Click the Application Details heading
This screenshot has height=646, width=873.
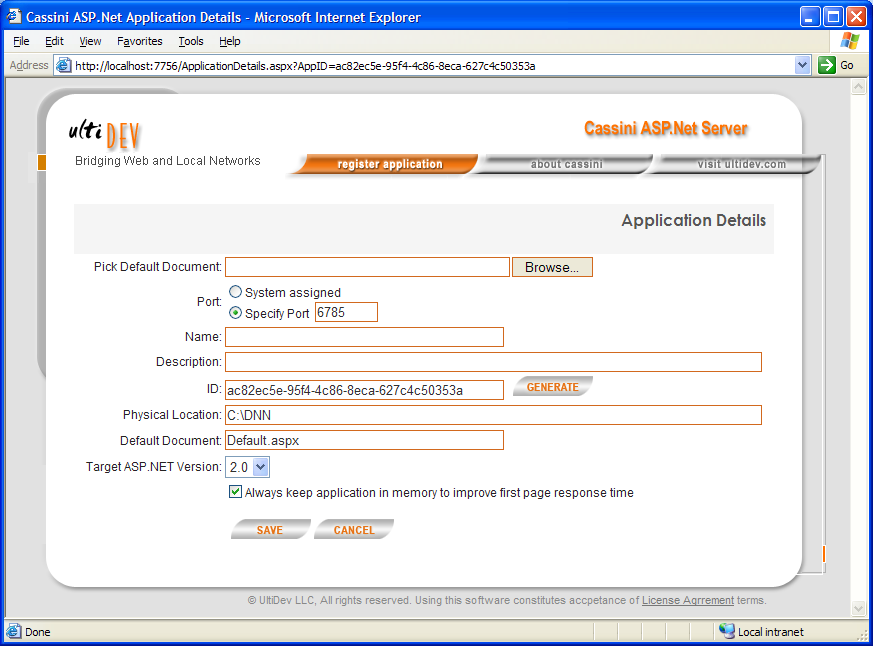(694, 221)
